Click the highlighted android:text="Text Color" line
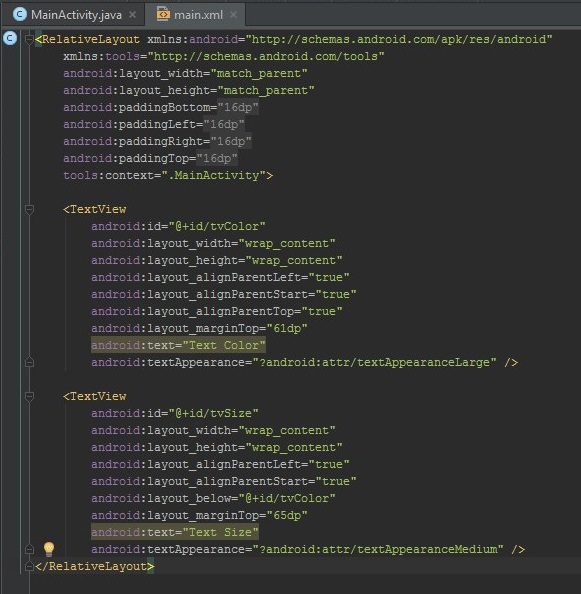 click(178, 345)
